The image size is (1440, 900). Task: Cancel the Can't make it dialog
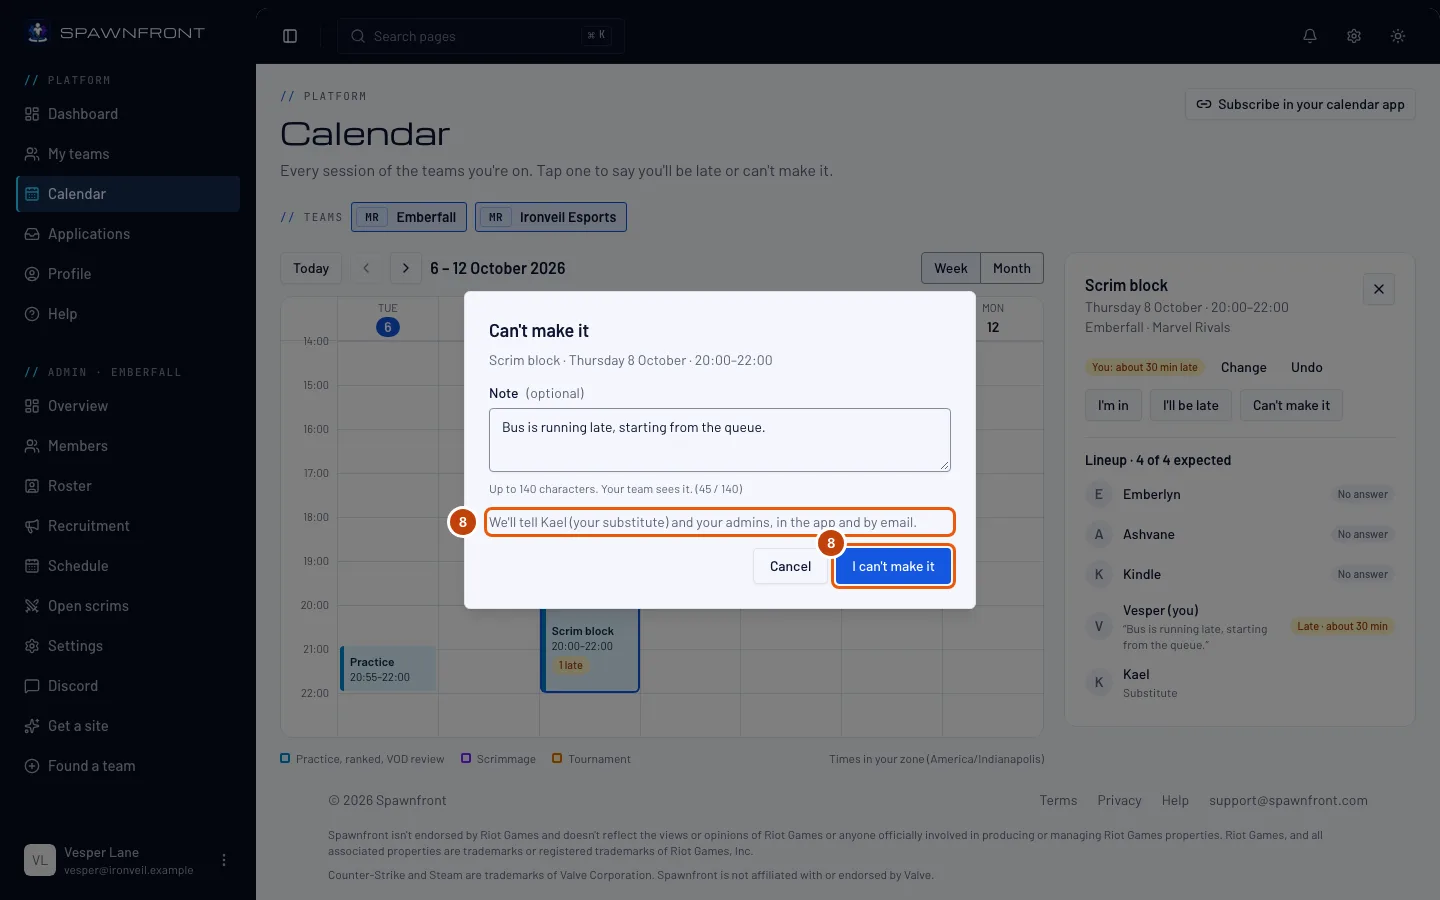pos(790,566)
